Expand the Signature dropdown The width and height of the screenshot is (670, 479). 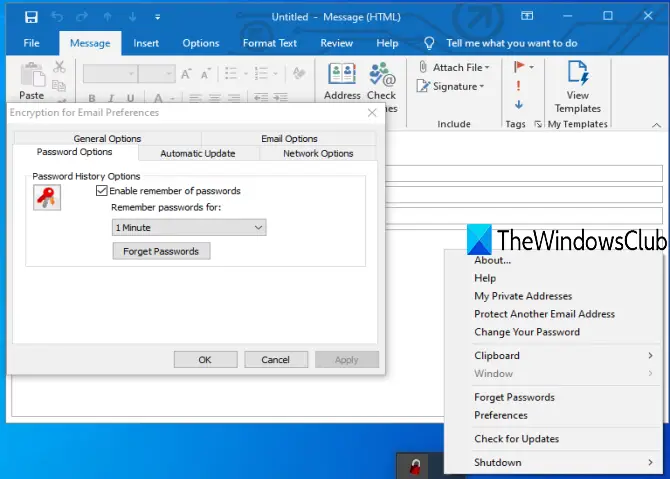481,86
